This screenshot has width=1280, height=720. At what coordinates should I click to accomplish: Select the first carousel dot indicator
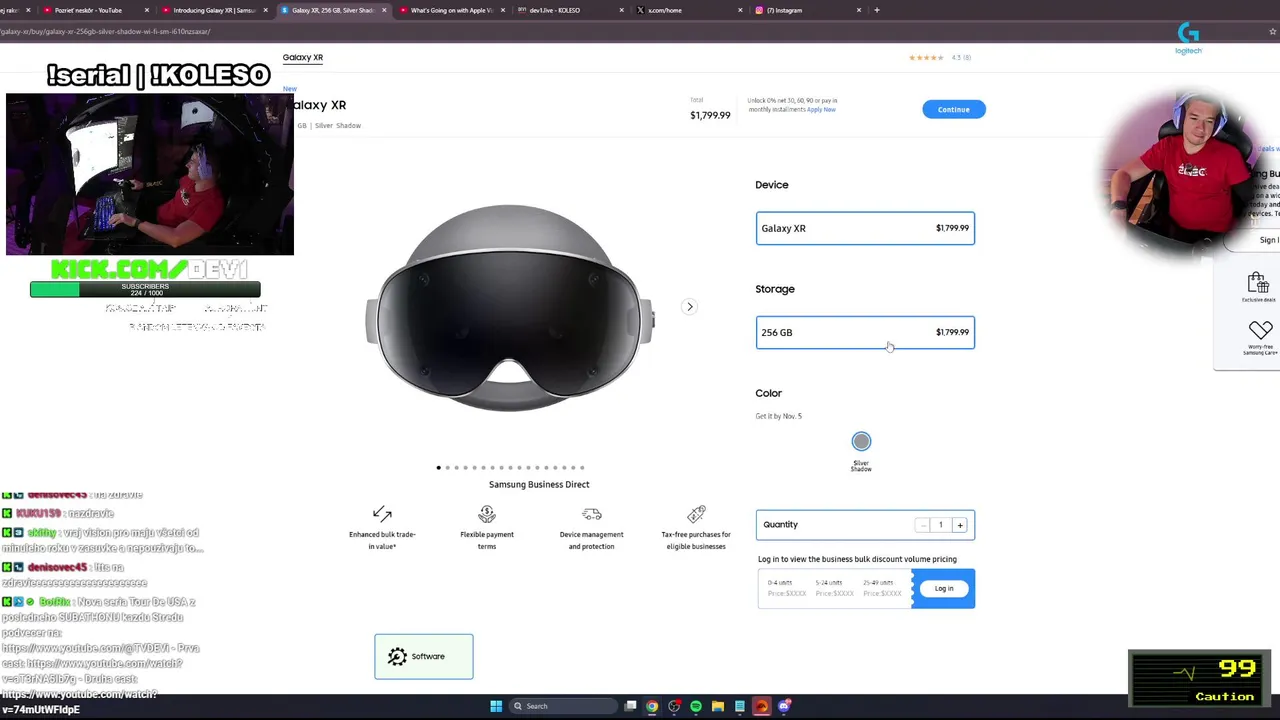(x=438, y=467)
